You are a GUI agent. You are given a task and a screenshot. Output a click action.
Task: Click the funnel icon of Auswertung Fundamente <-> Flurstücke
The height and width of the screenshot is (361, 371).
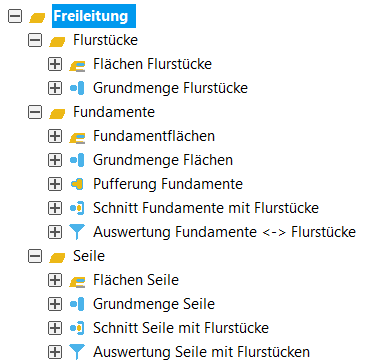coord(77,232)
